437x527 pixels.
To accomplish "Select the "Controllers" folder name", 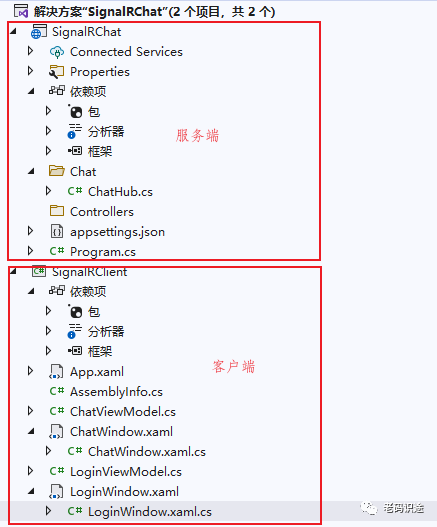I will pyautogui.click(x=102, y=212).
